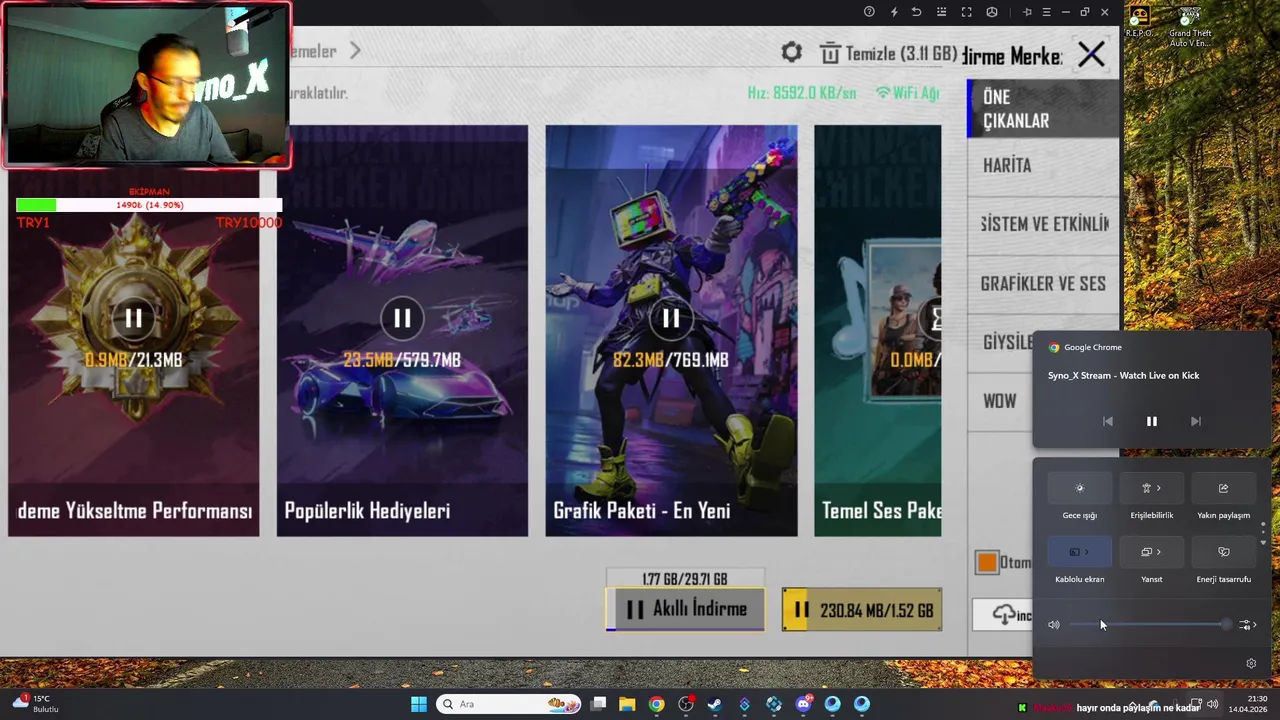Toggle fullscreen icon in emulator title bar
Screen dimensions: 1280x720
pos(966,12)
